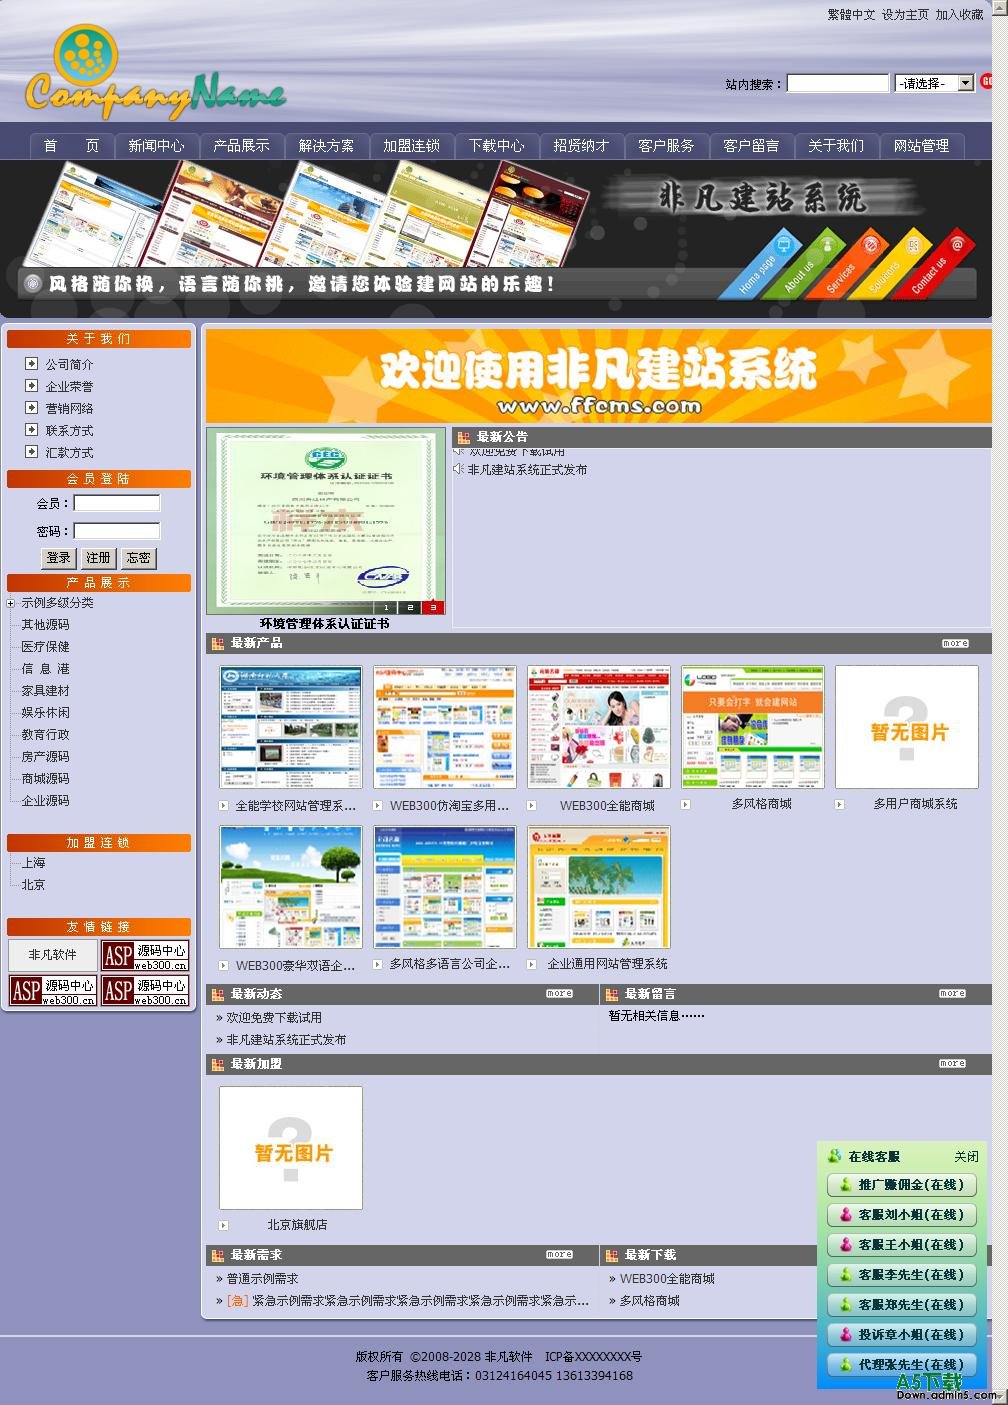Click arrow icon beside 企业荣誉
1008x1405 pixels.
(x=32, y=386)
